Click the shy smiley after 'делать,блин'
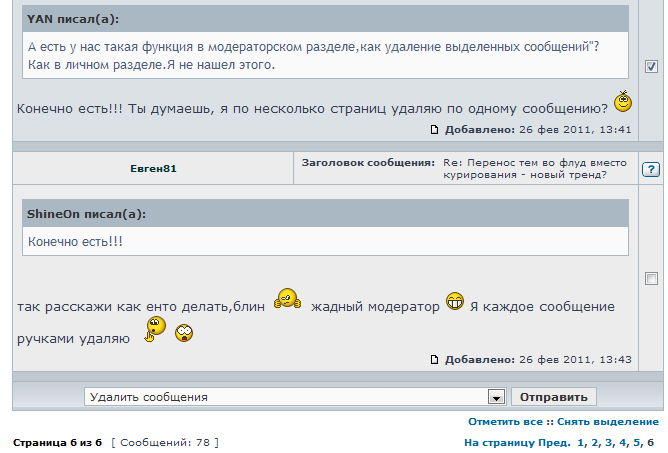Screen dimensions: 668x453 [288, 298]
